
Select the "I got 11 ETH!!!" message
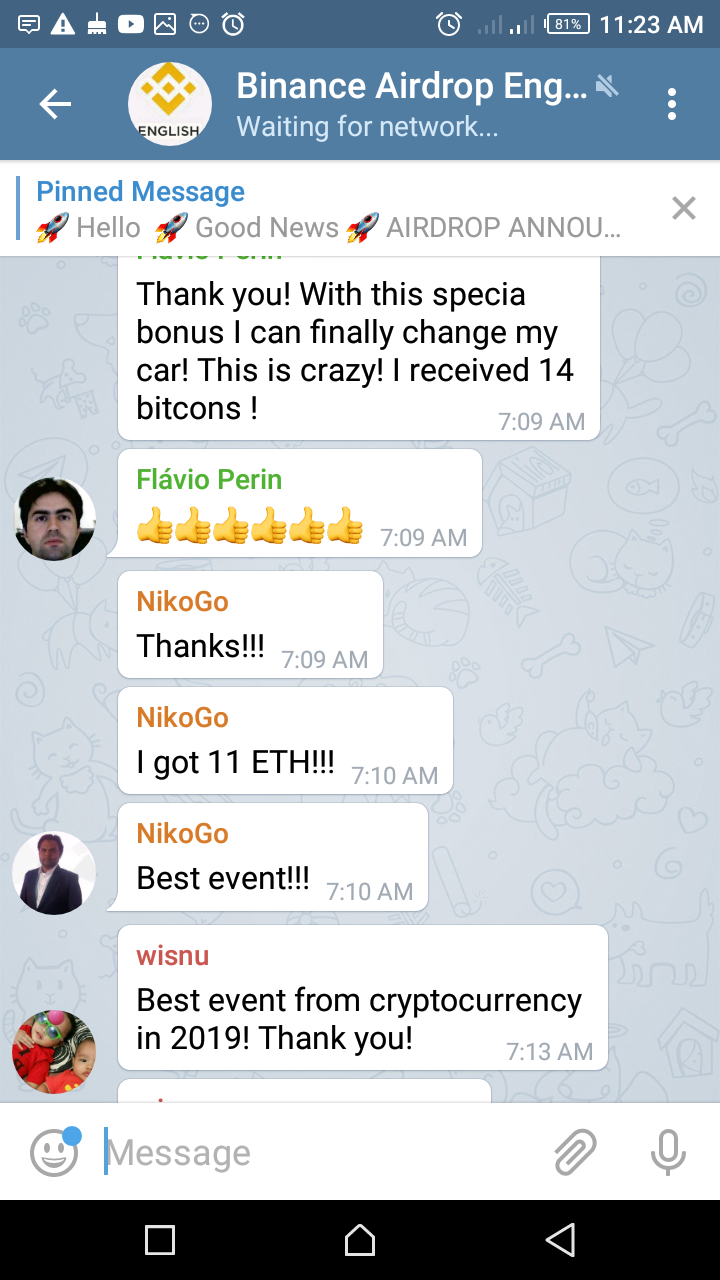(x=286, y=741)
